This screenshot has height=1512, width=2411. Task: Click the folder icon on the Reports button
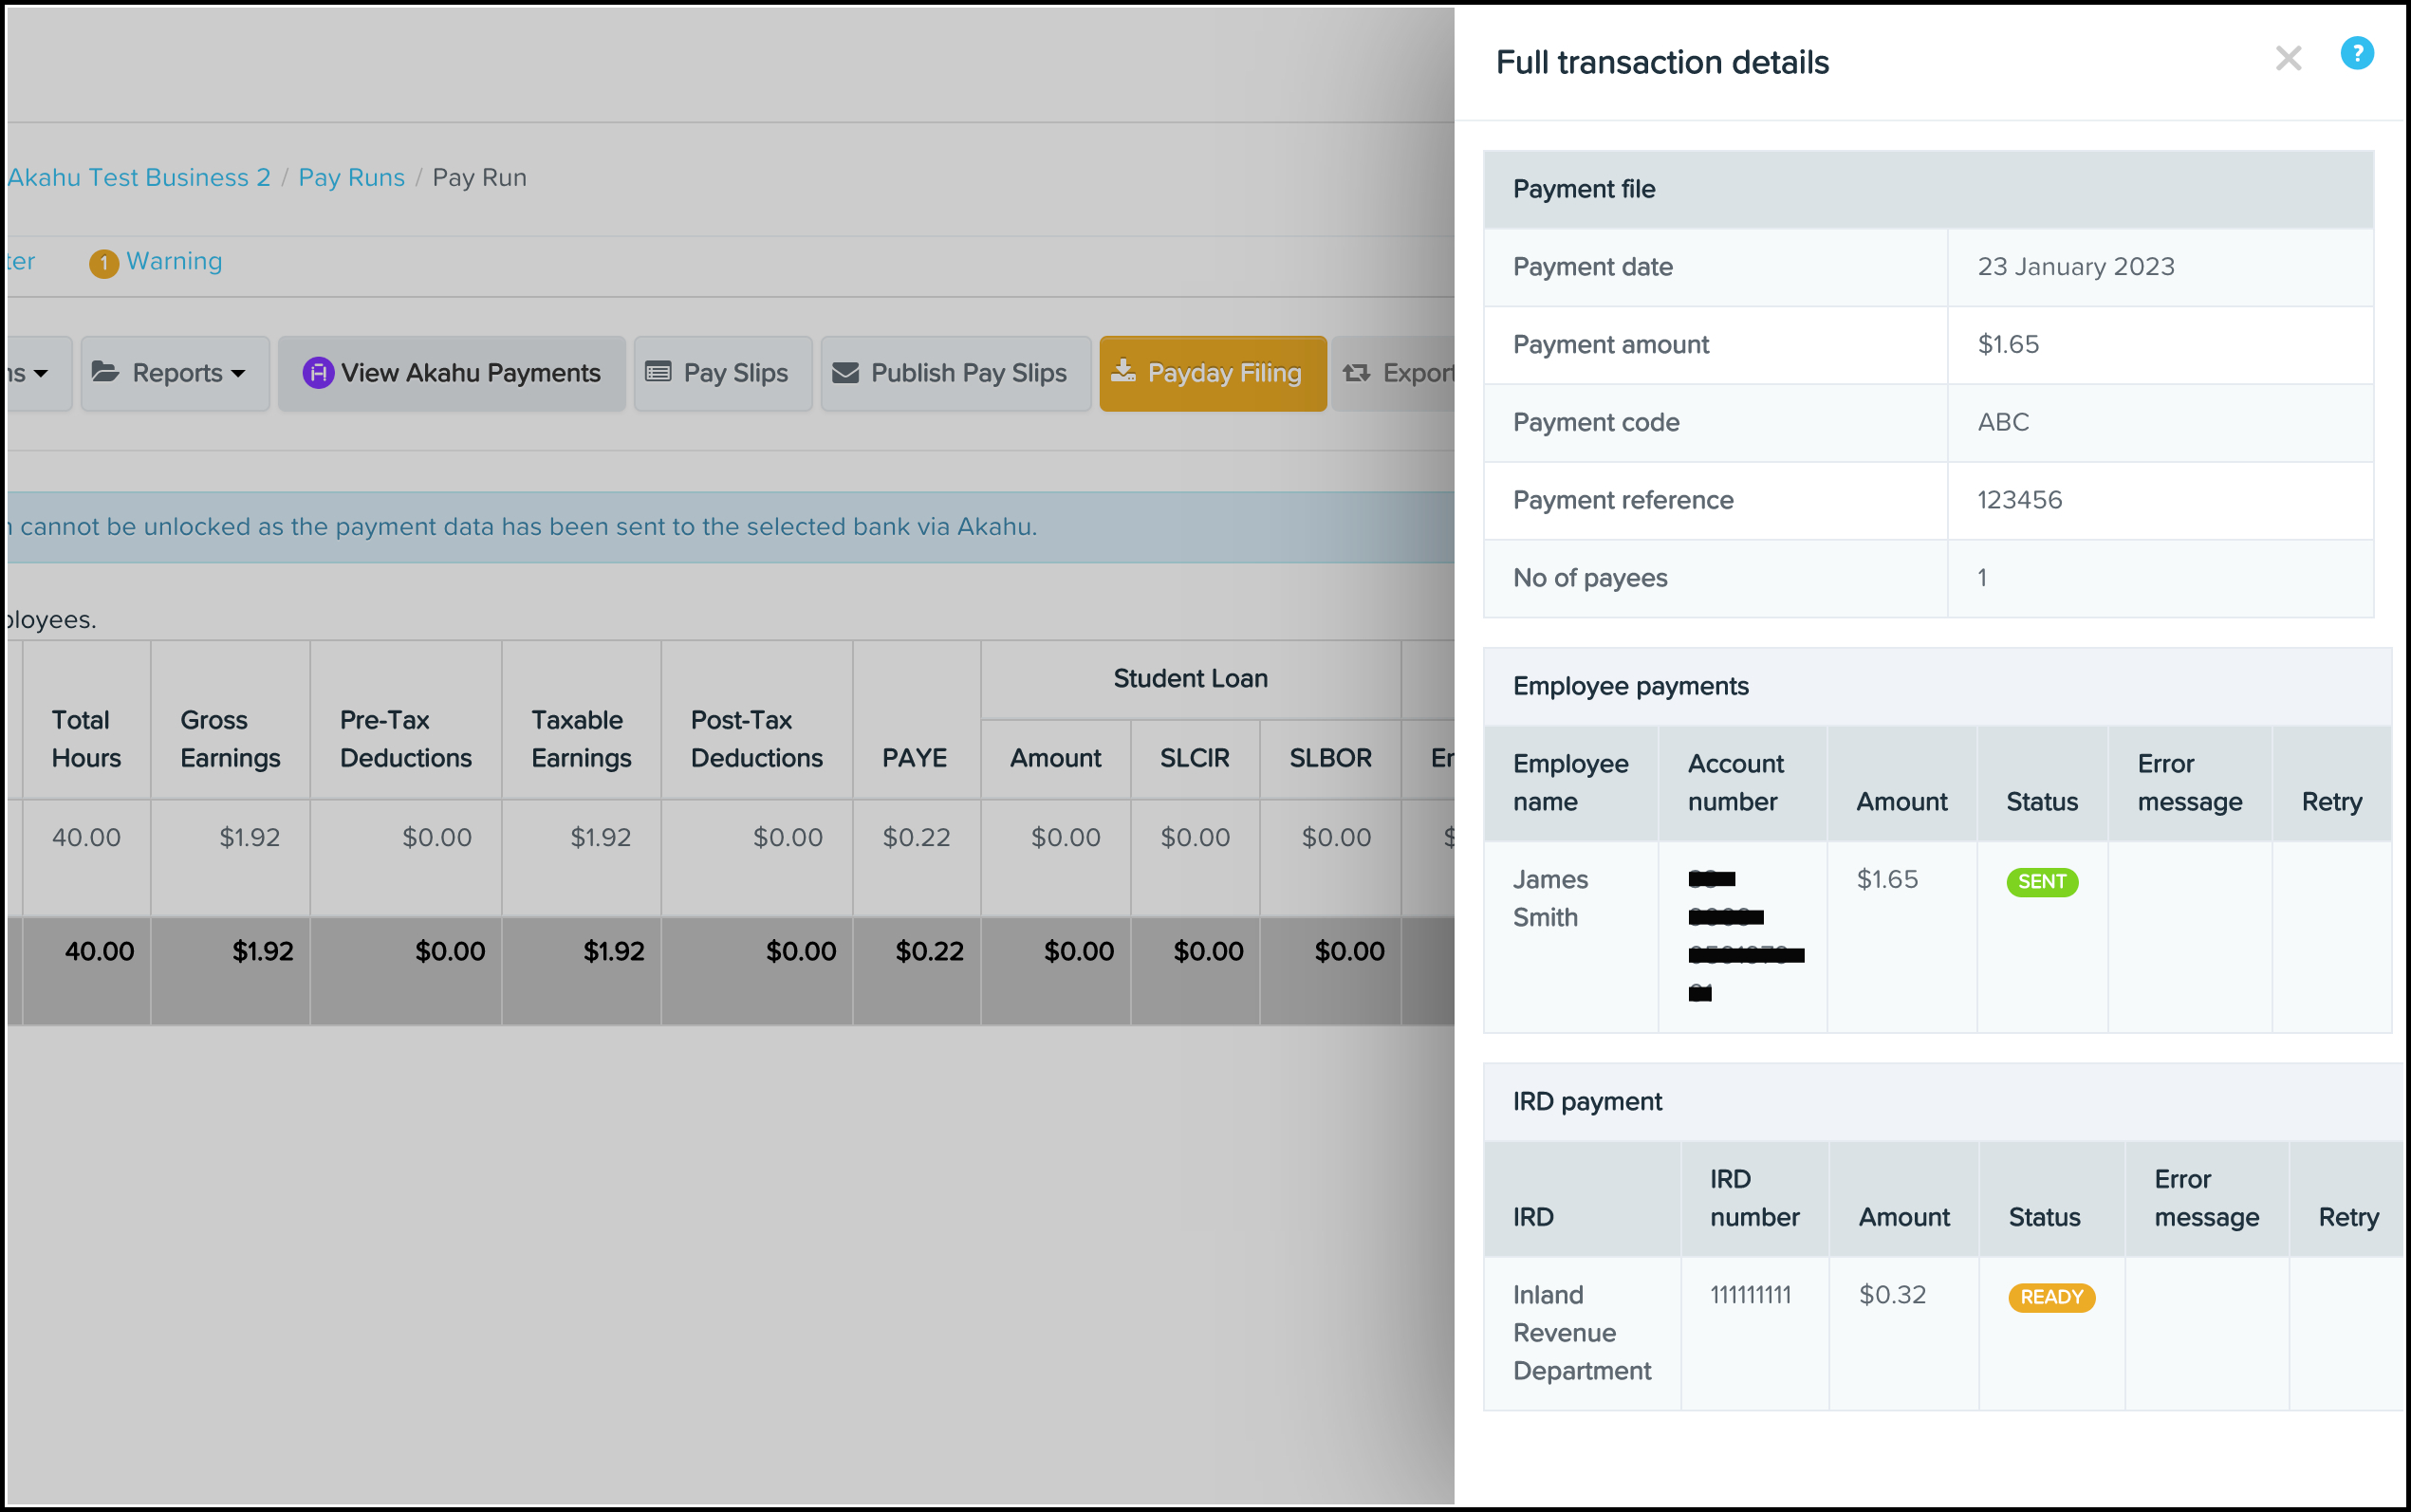tap(105, 371)
